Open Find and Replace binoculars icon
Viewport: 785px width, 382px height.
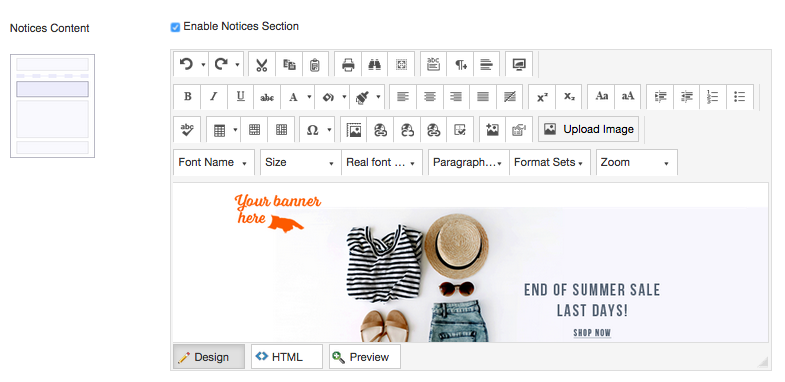pyautogui.click(x=374, y=65)
